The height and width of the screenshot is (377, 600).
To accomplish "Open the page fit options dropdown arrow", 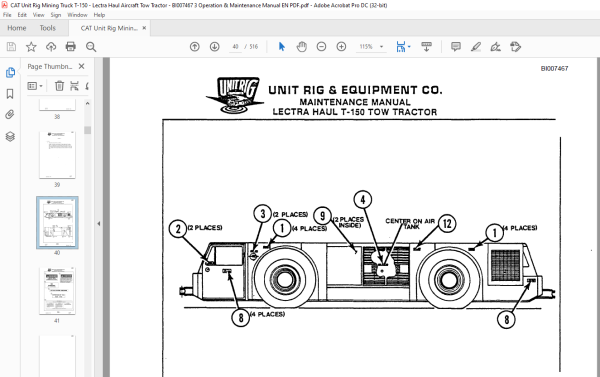I will pos(409,47).
